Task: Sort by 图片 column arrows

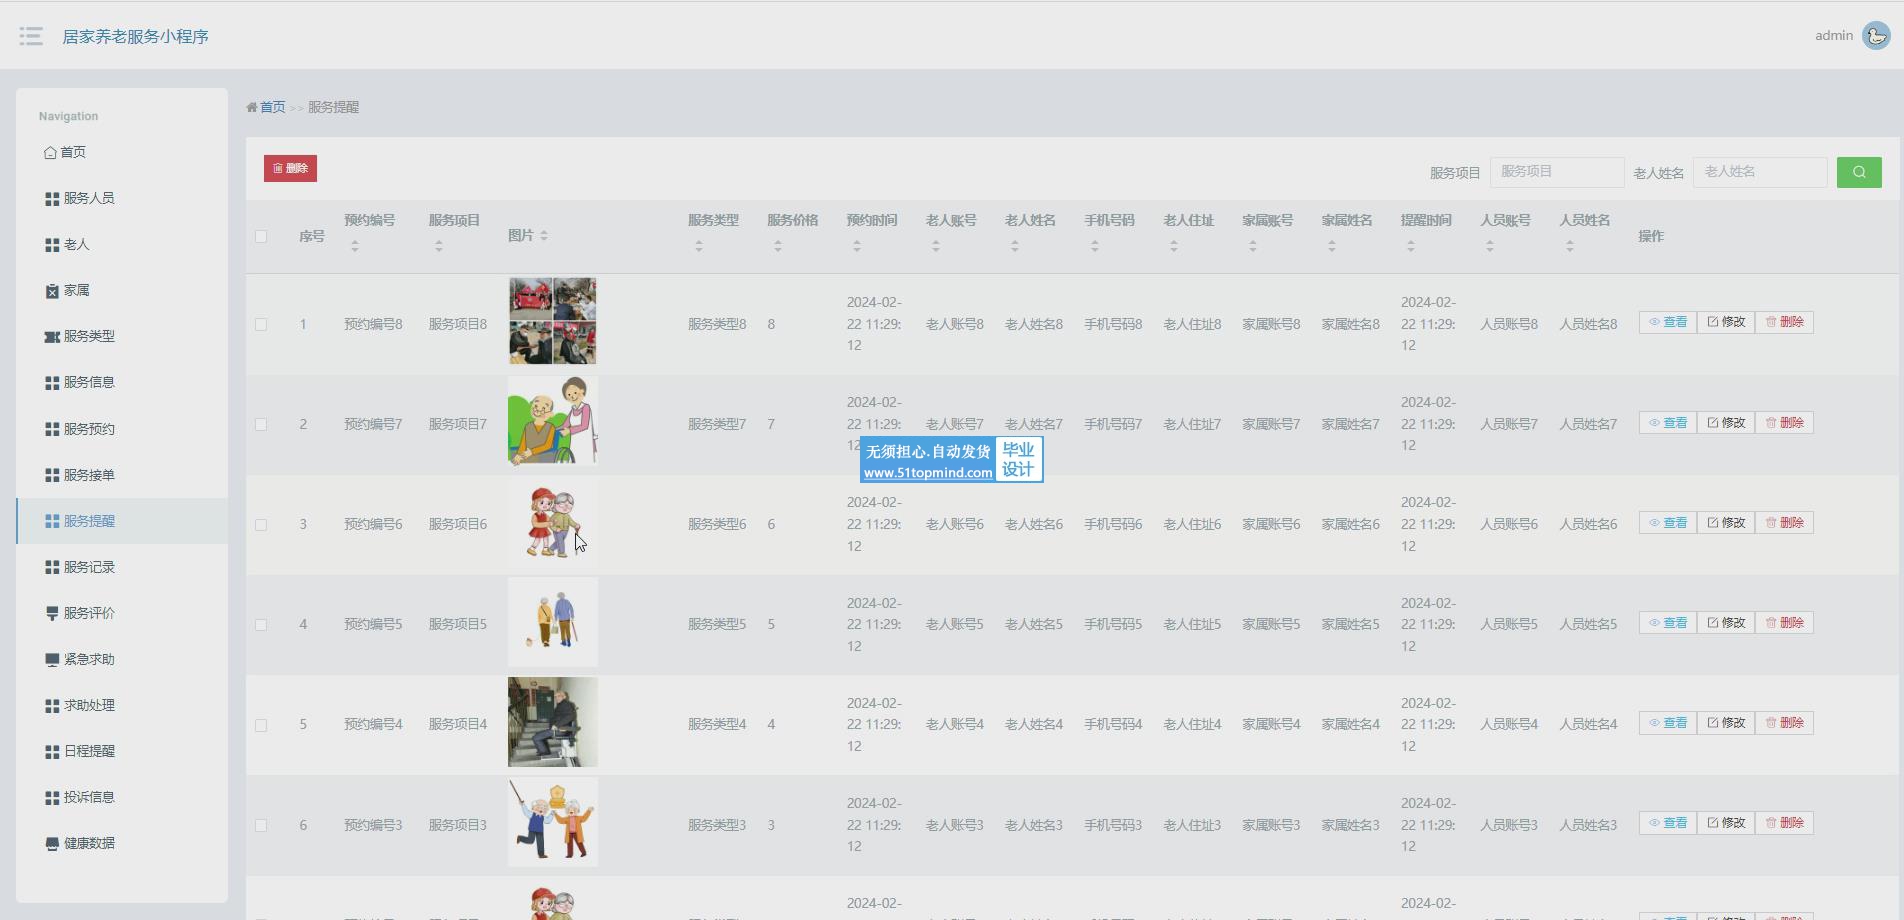Action: click(544, 236)
